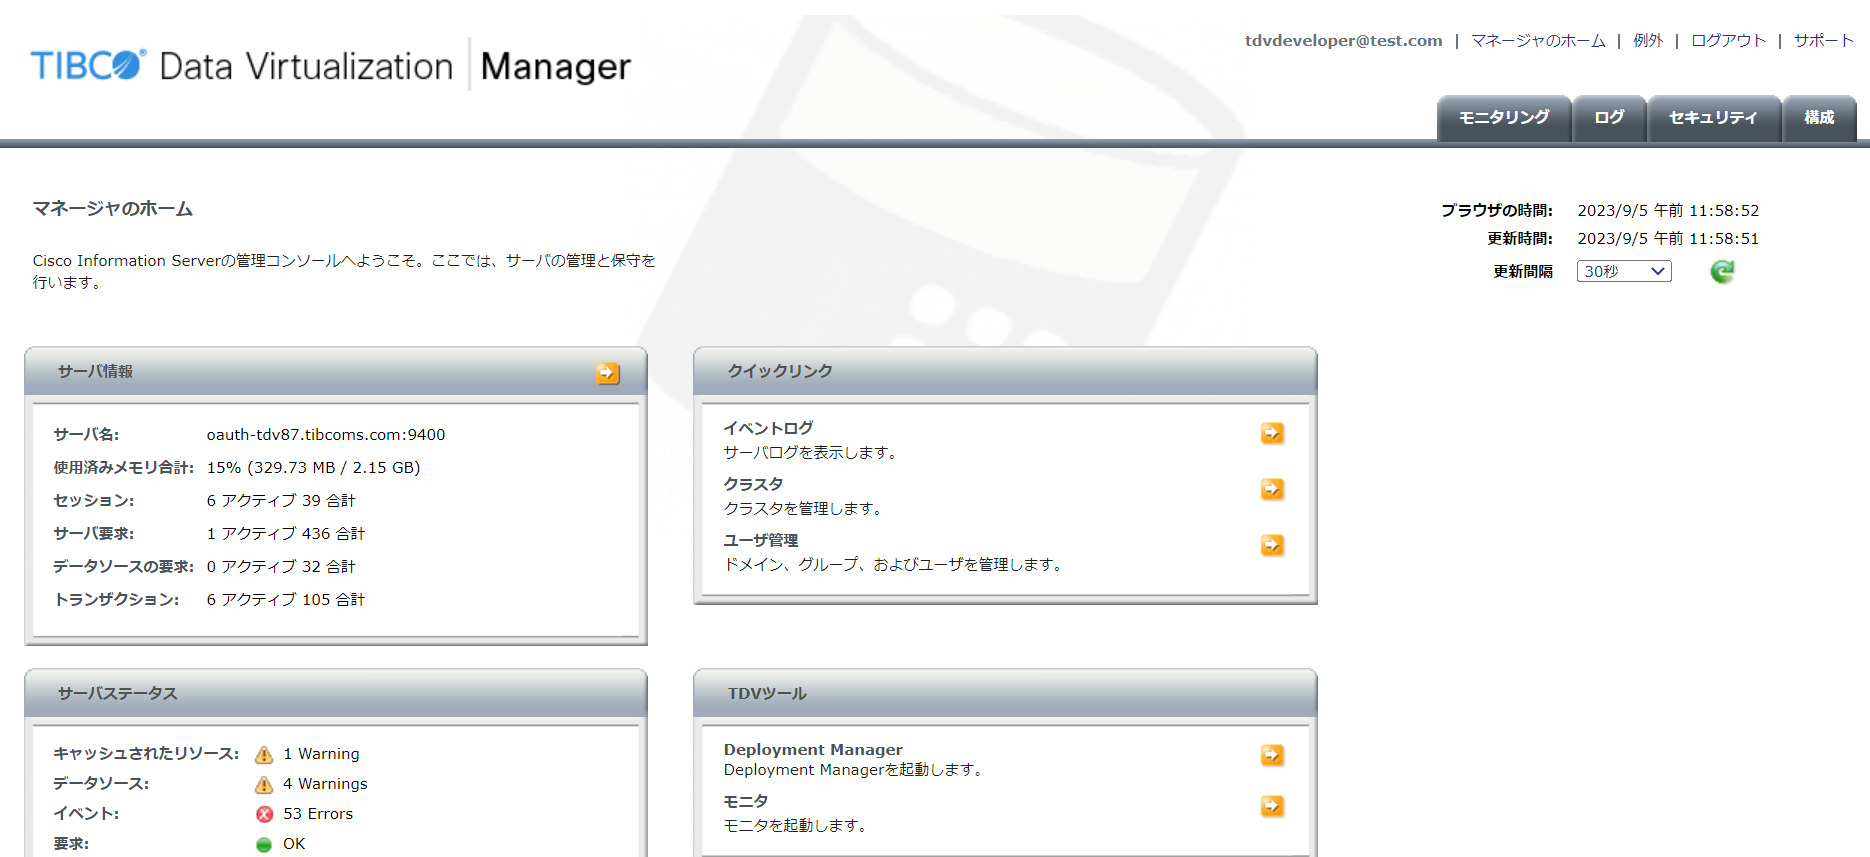Click the 1 Warning status text

tap(321, 754)
